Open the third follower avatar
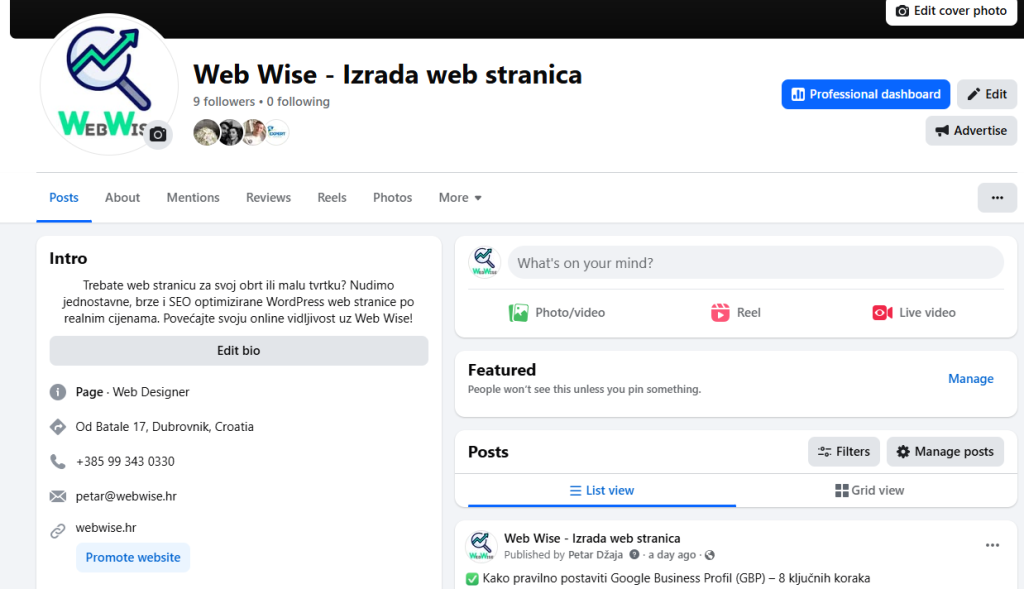The width and height of the screenshot is (1024, 589). 254,133
